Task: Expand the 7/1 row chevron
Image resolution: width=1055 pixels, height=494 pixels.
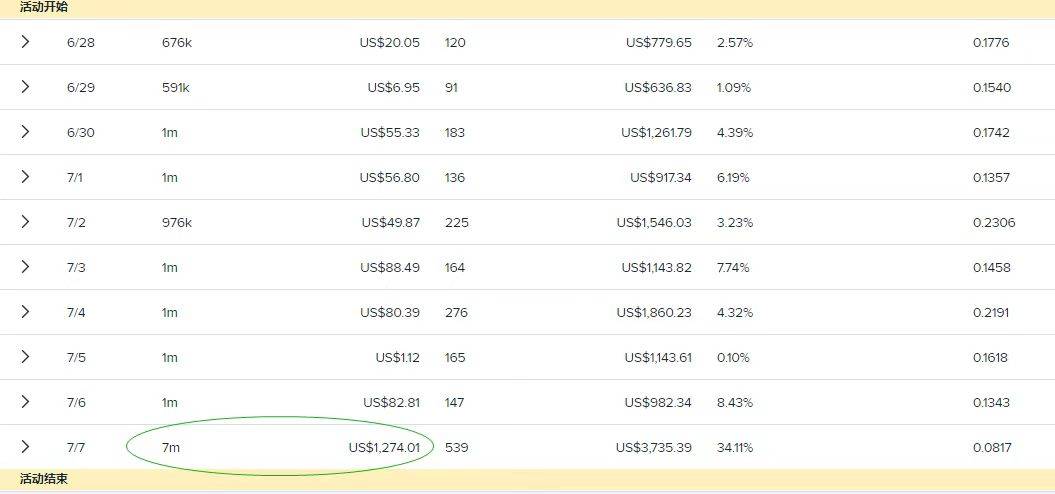Action: click(26, 177)
